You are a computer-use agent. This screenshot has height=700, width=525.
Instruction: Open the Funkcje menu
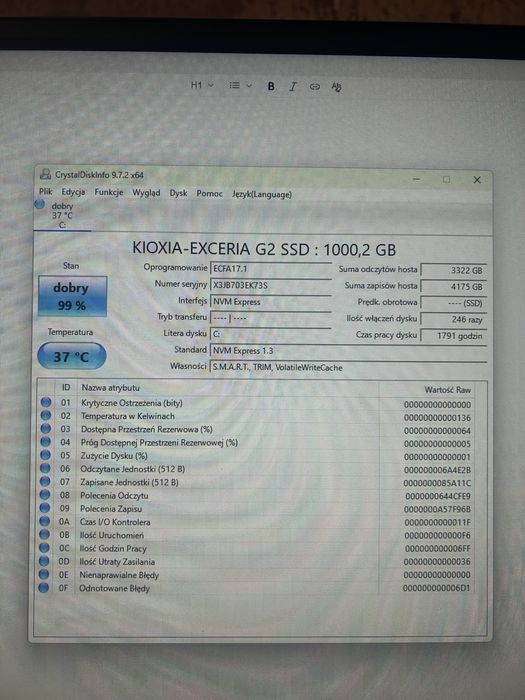pyautogui.click(x=108, y=192)
